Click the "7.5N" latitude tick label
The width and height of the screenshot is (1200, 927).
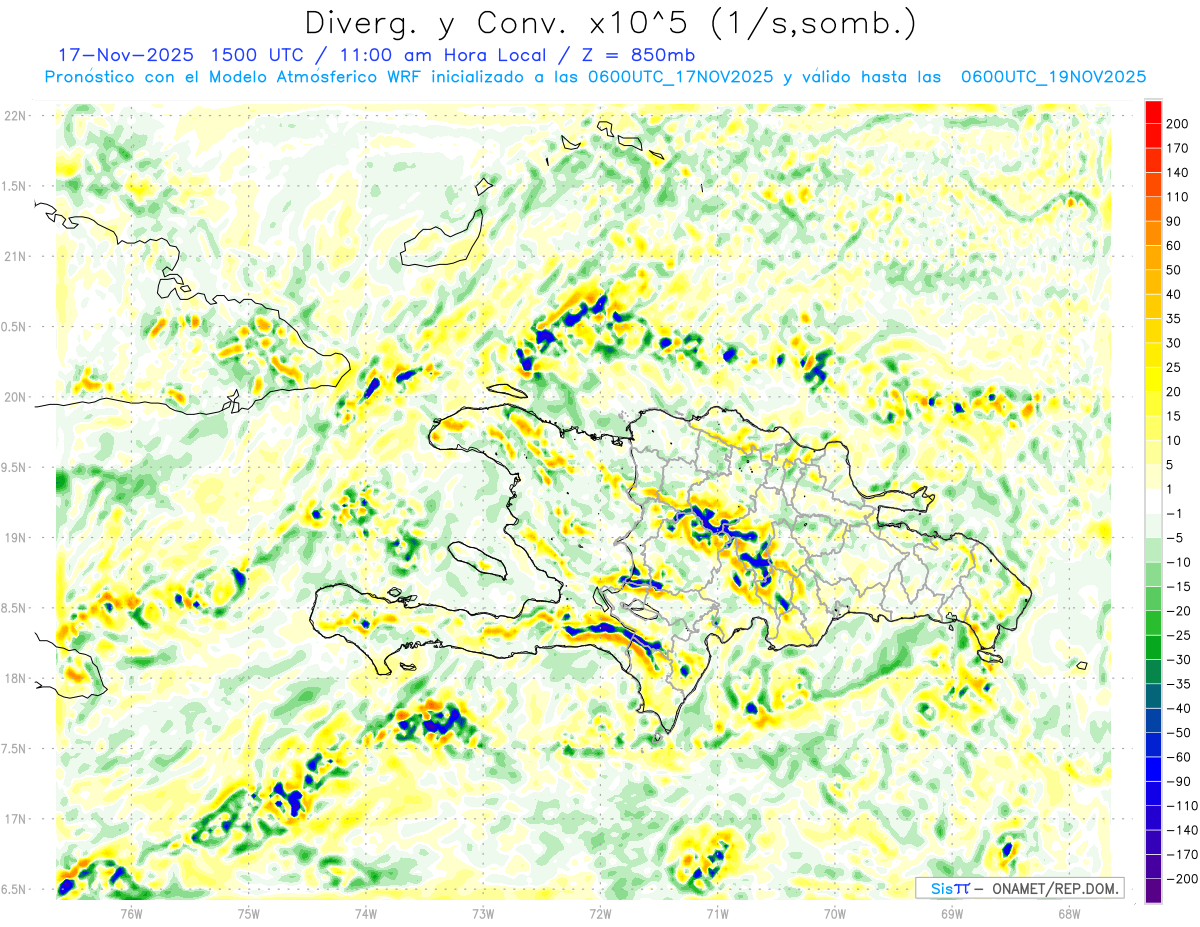click(15, 749)
